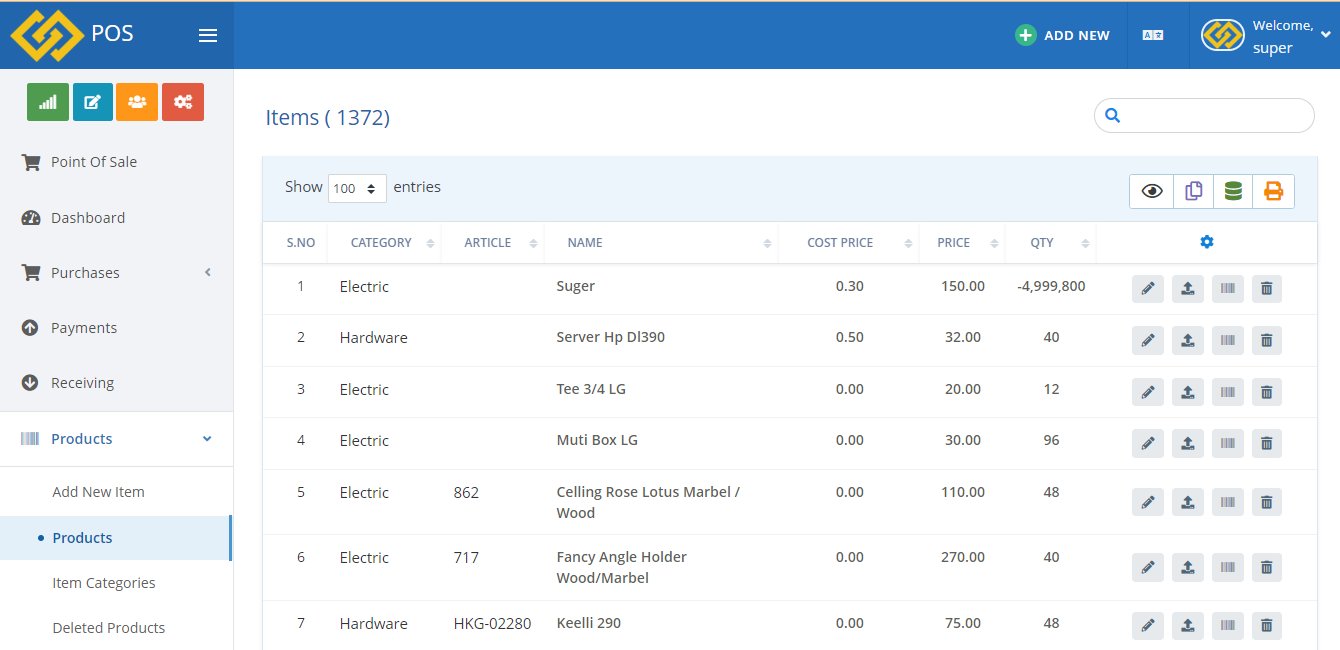Click the pencil edit icon for Suger
The height and width of the screenshot is (650, 1340).
[1148, 289]
